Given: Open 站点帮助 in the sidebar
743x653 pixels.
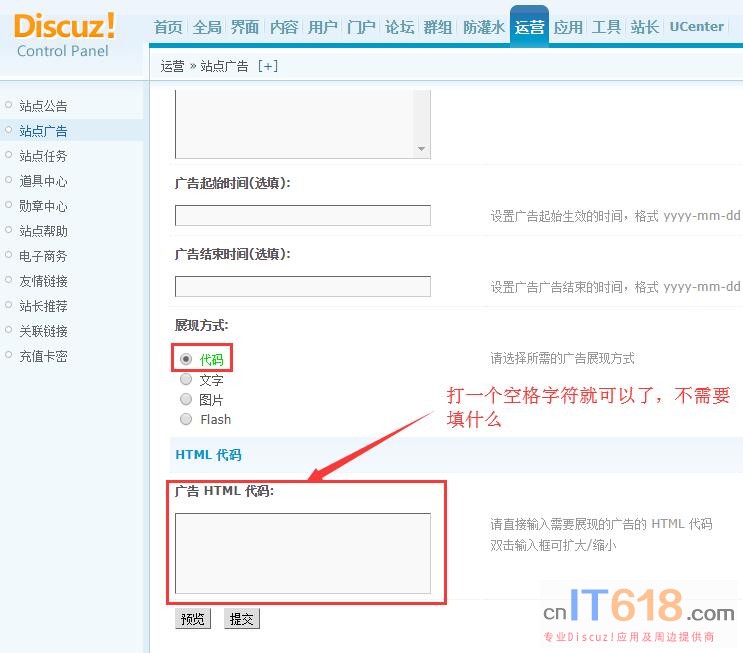Looking at the screenshot, I should pyautogui.click(x=43, y=231).
